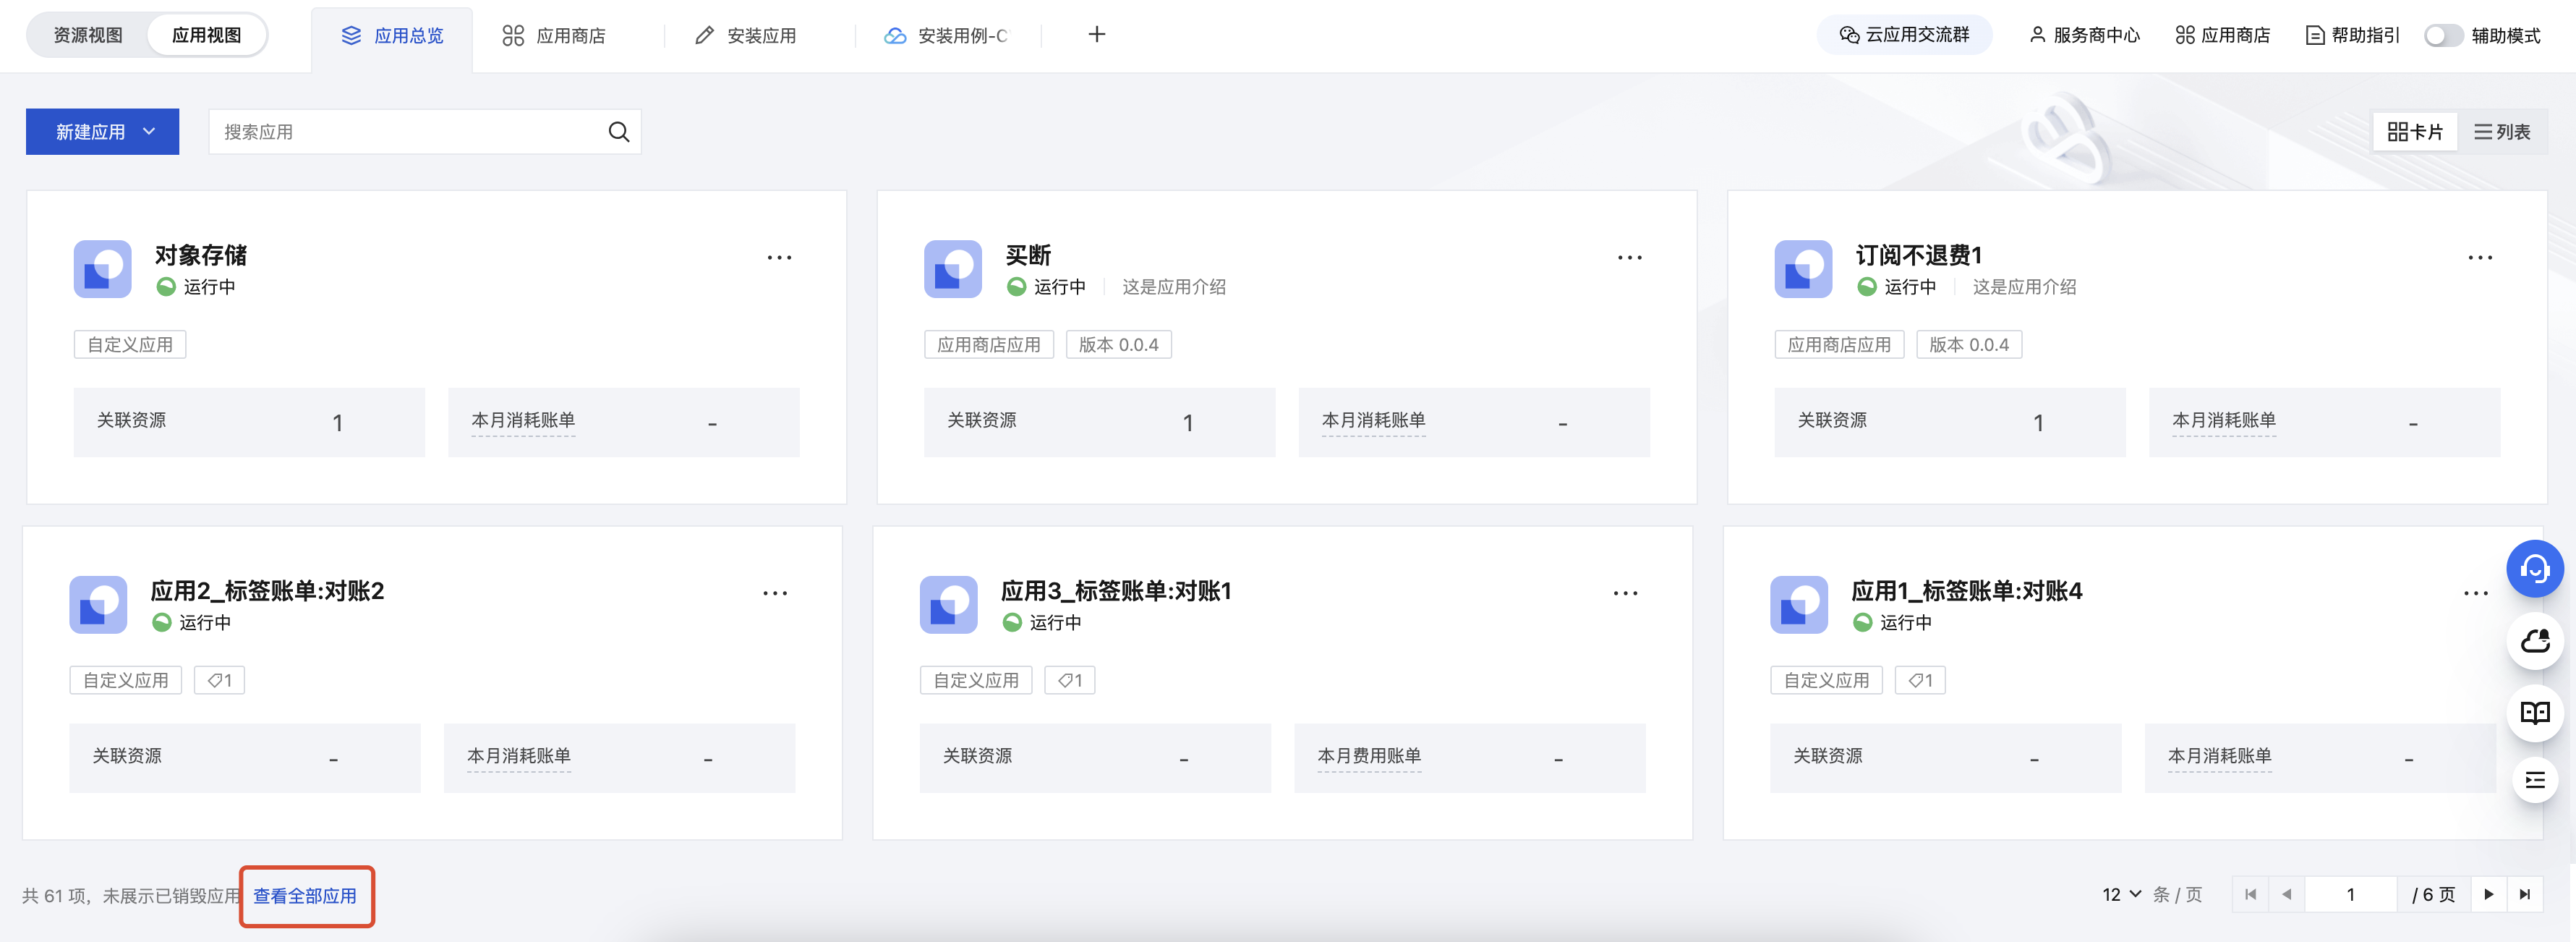Go to the next page arrow
This screenshot has height=942, width=2576.
point(2488,894)
